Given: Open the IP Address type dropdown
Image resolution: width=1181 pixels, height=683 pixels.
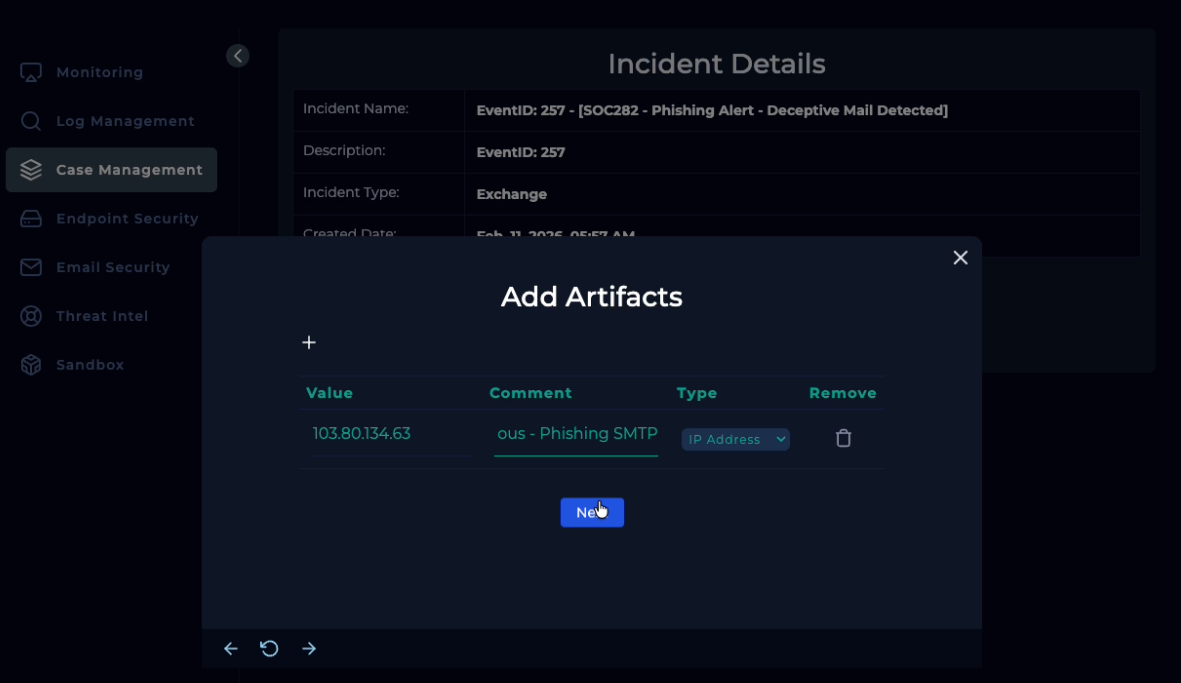Looking at the screenshot, I should coord(735,439).
